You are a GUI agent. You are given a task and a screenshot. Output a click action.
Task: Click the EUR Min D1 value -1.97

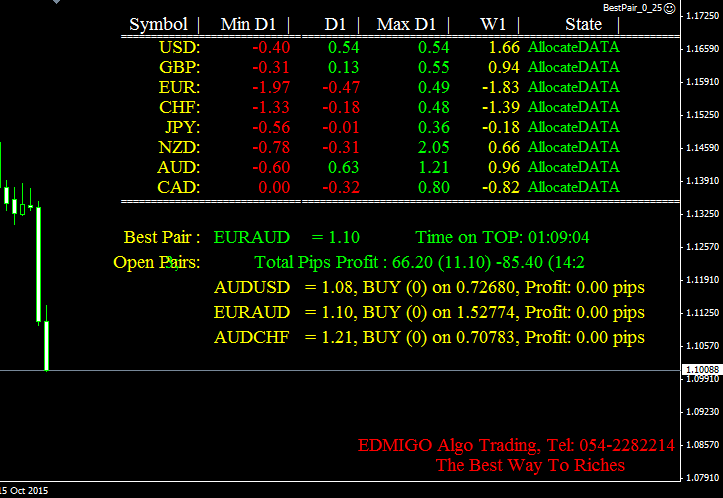[271, 88]
